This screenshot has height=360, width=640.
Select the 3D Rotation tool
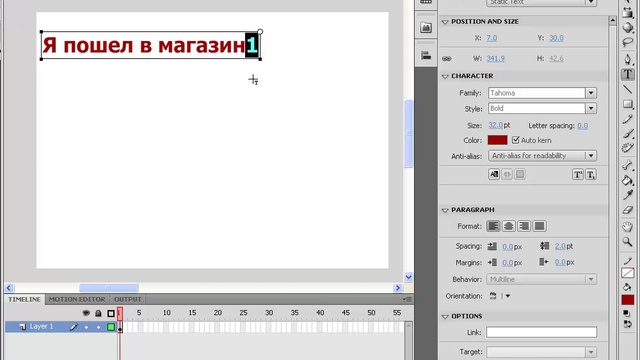(x=627, y=27)
